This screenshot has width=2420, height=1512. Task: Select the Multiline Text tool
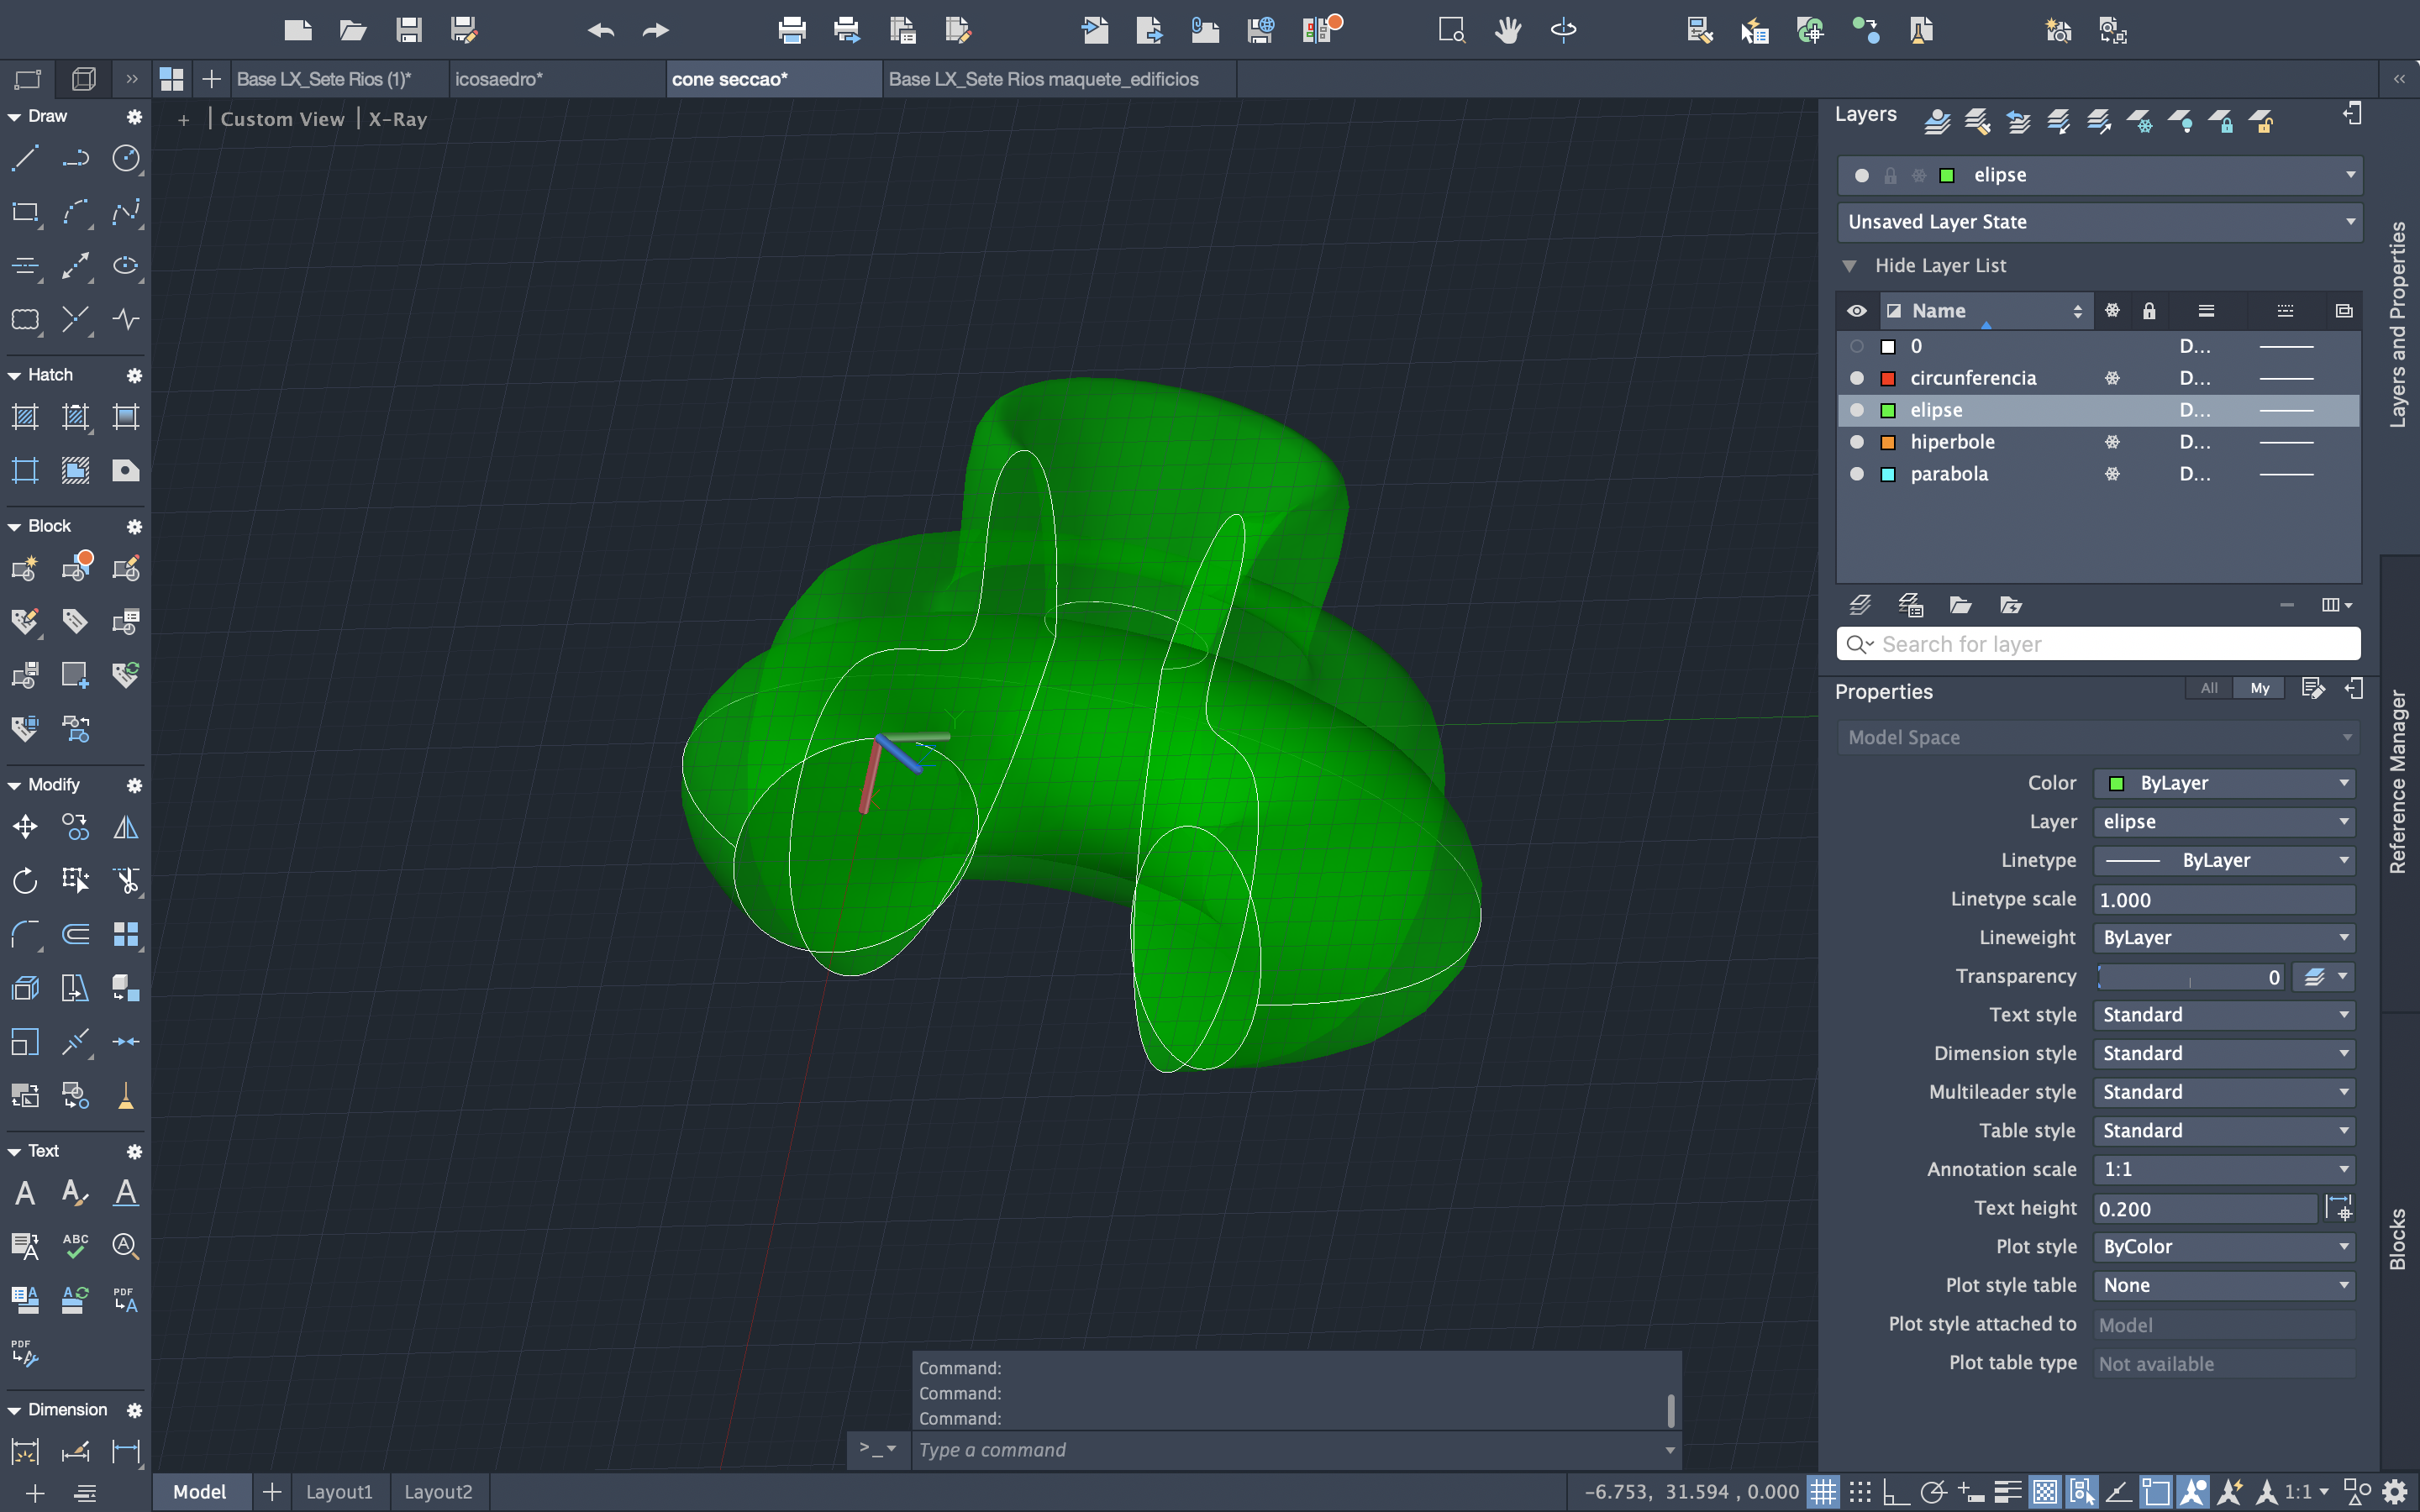(x=25, y=1193)
